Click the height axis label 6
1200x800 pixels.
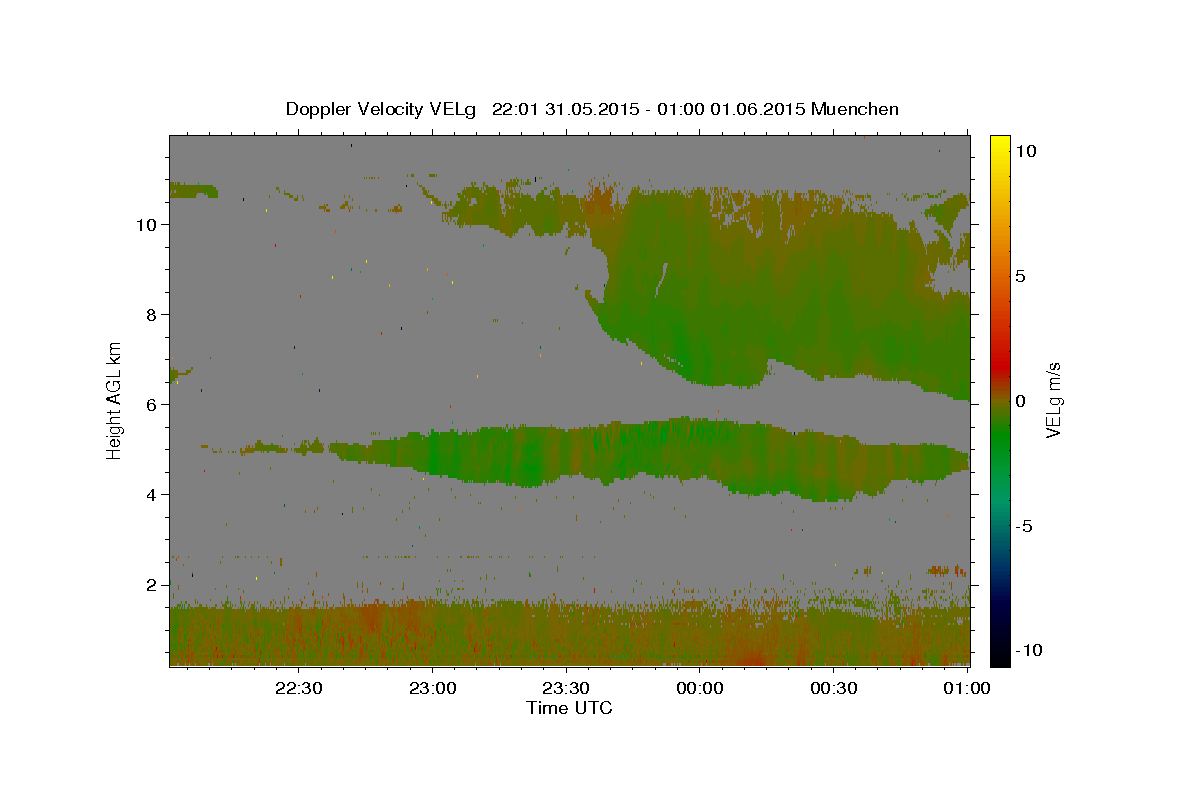point(151,404)
